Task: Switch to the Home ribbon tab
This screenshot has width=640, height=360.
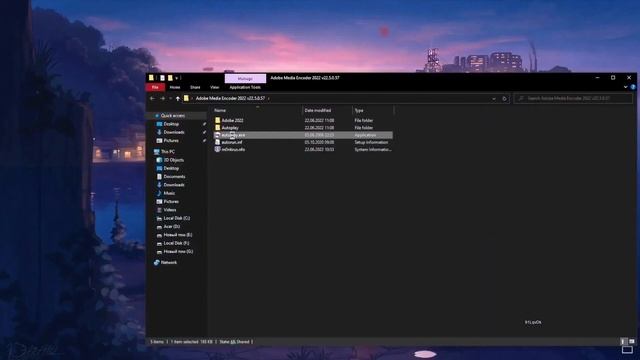Action: (x=175, y=87)
